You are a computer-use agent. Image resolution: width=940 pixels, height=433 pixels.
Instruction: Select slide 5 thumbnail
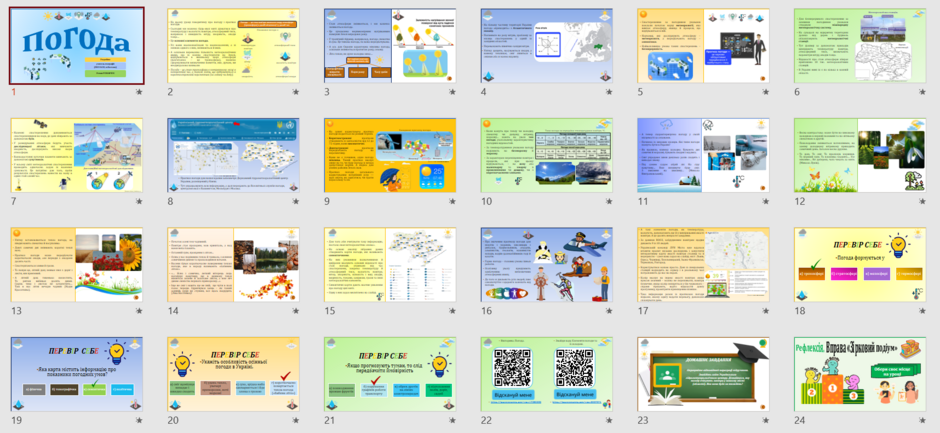703,46
